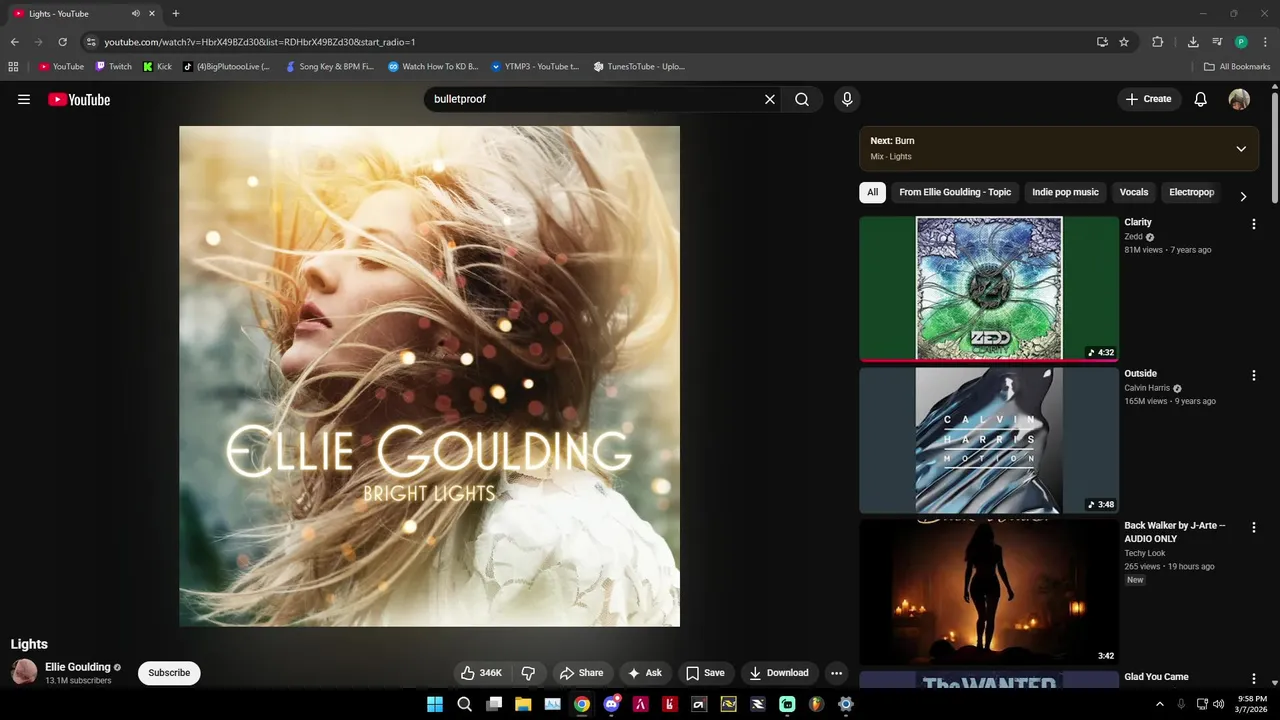
Task: Open options menu for Back Walker video
Action: pos(1253,527)
